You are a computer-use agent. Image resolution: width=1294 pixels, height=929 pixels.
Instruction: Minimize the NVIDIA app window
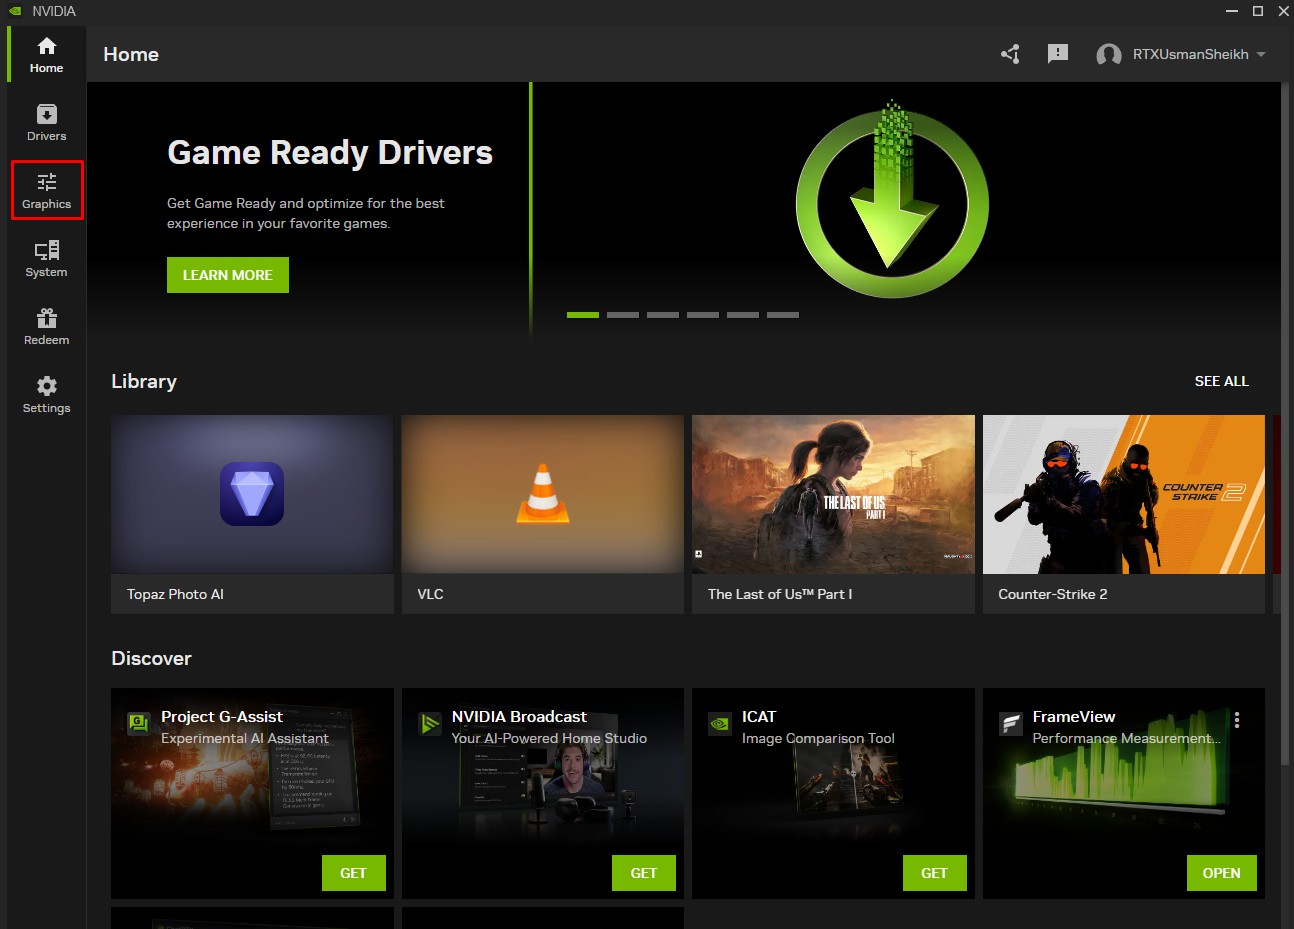coord(1232,11)
